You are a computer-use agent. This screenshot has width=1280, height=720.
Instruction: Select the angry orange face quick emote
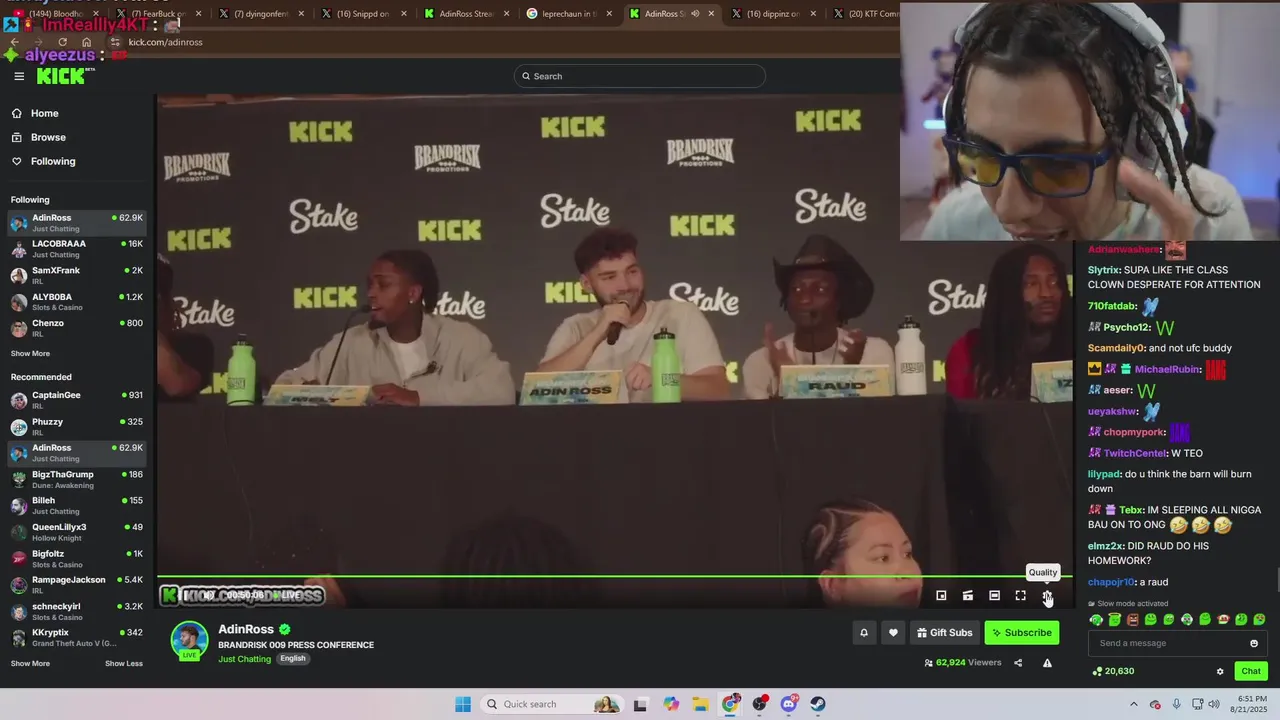click(x=1132, y=620)
